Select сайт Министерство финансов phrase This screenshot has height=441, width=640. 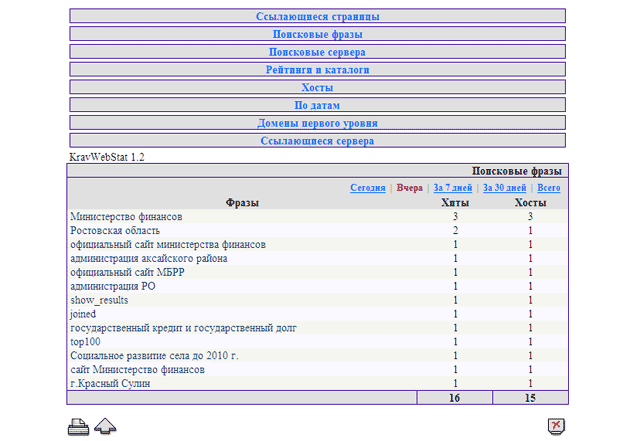click(x=137, y=370)
